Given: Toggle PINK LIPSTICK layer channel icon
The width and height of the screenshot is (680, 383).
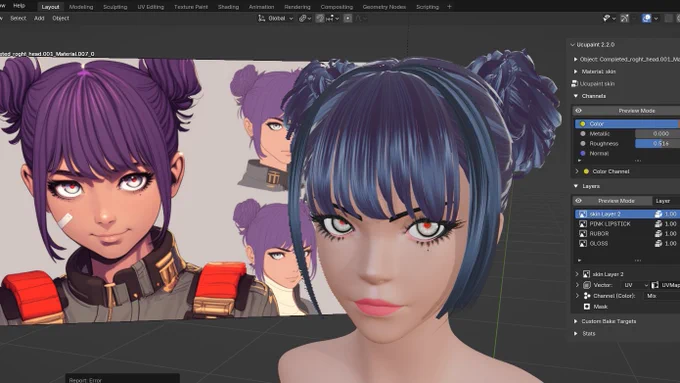Looking at the screenshot, I should point(658,224).
